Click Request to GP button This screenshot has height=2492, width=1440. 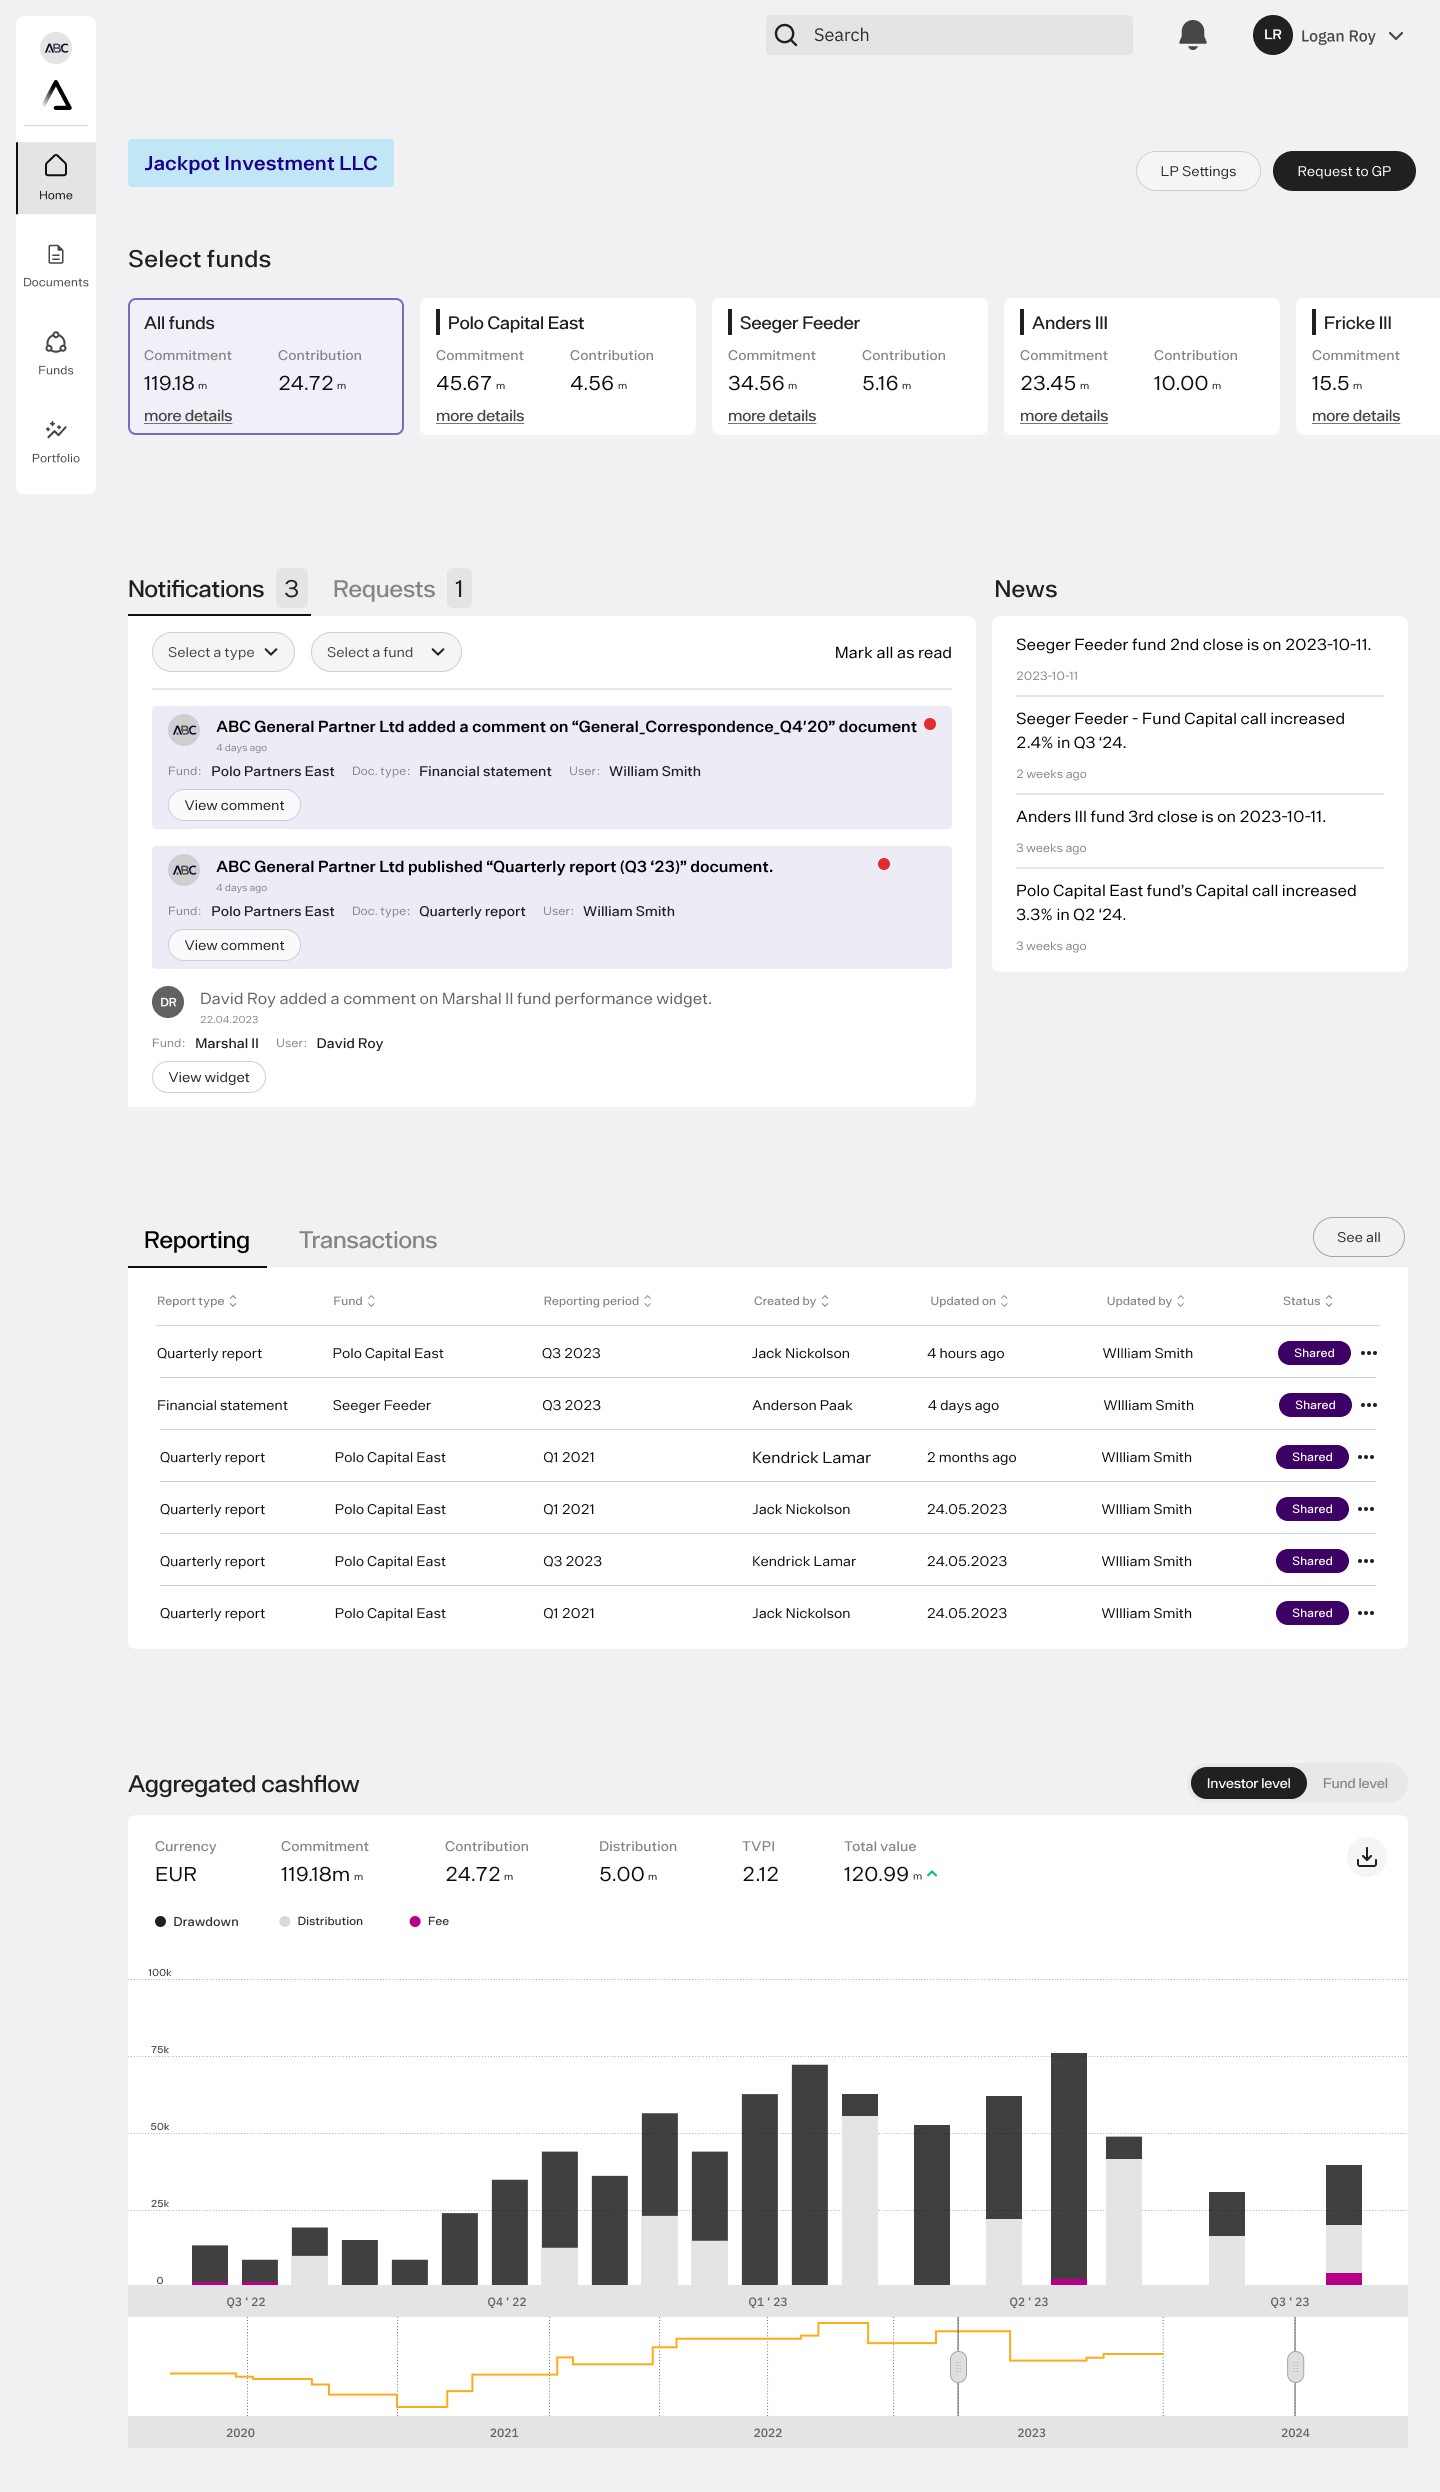coord(1344,171)
